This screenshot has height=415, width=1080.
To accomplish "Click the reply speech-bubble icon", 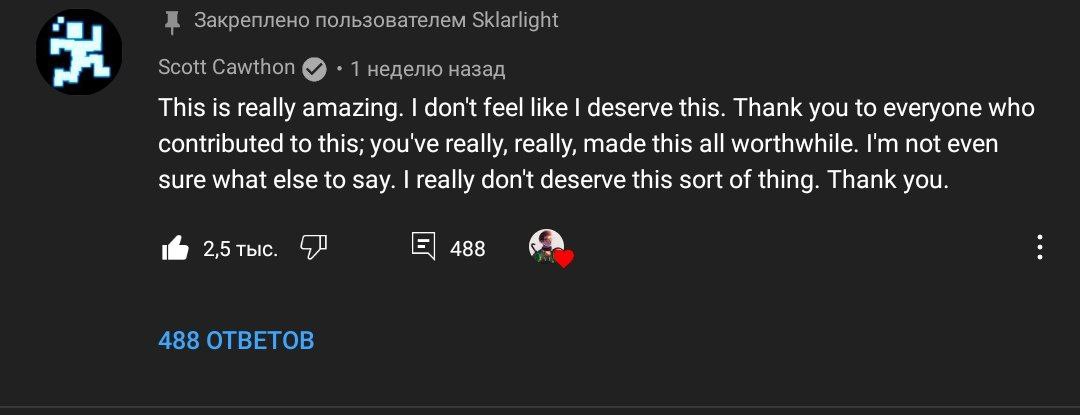I will click(424, 246).
